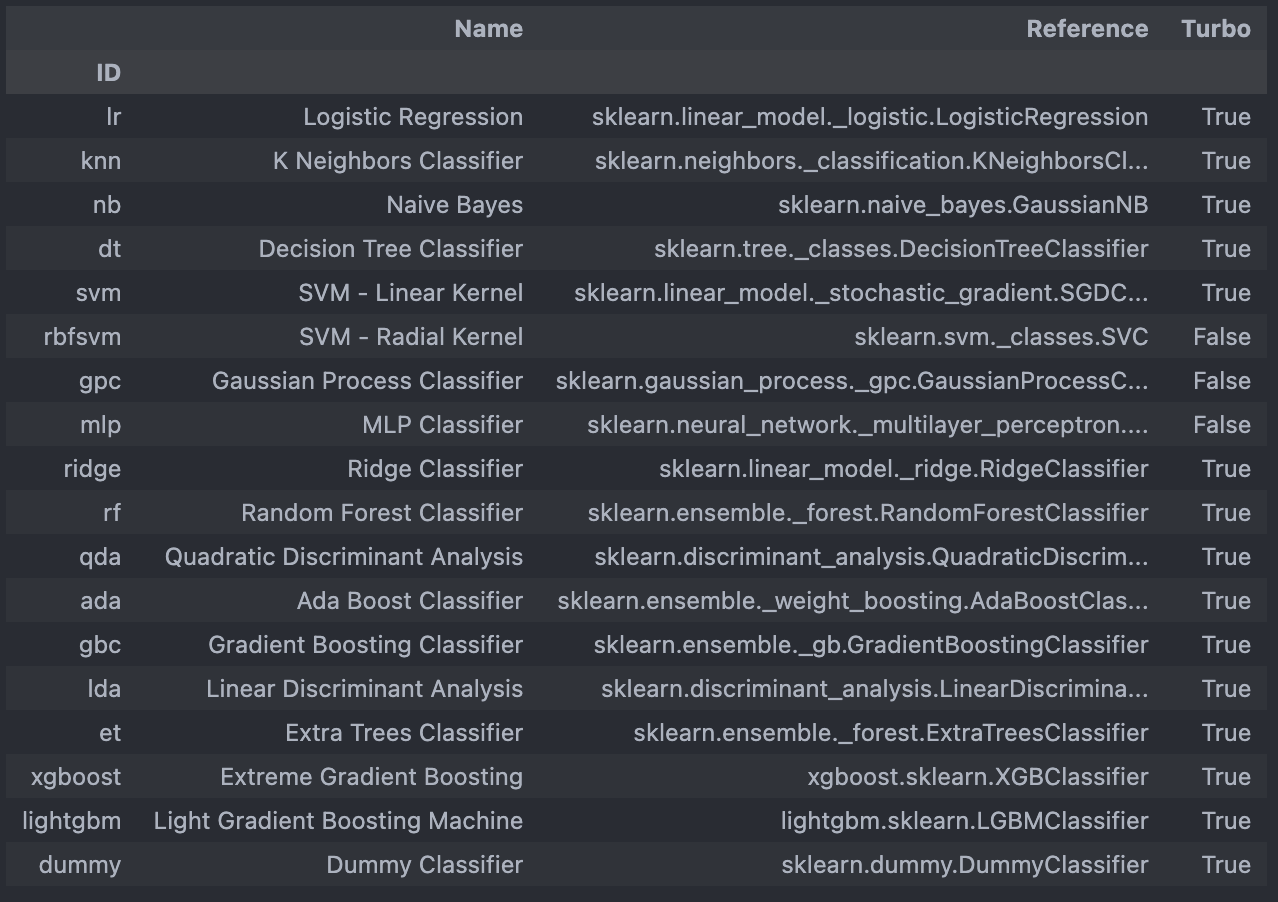
Task: Click the ID index header
Action: point(108,73)
